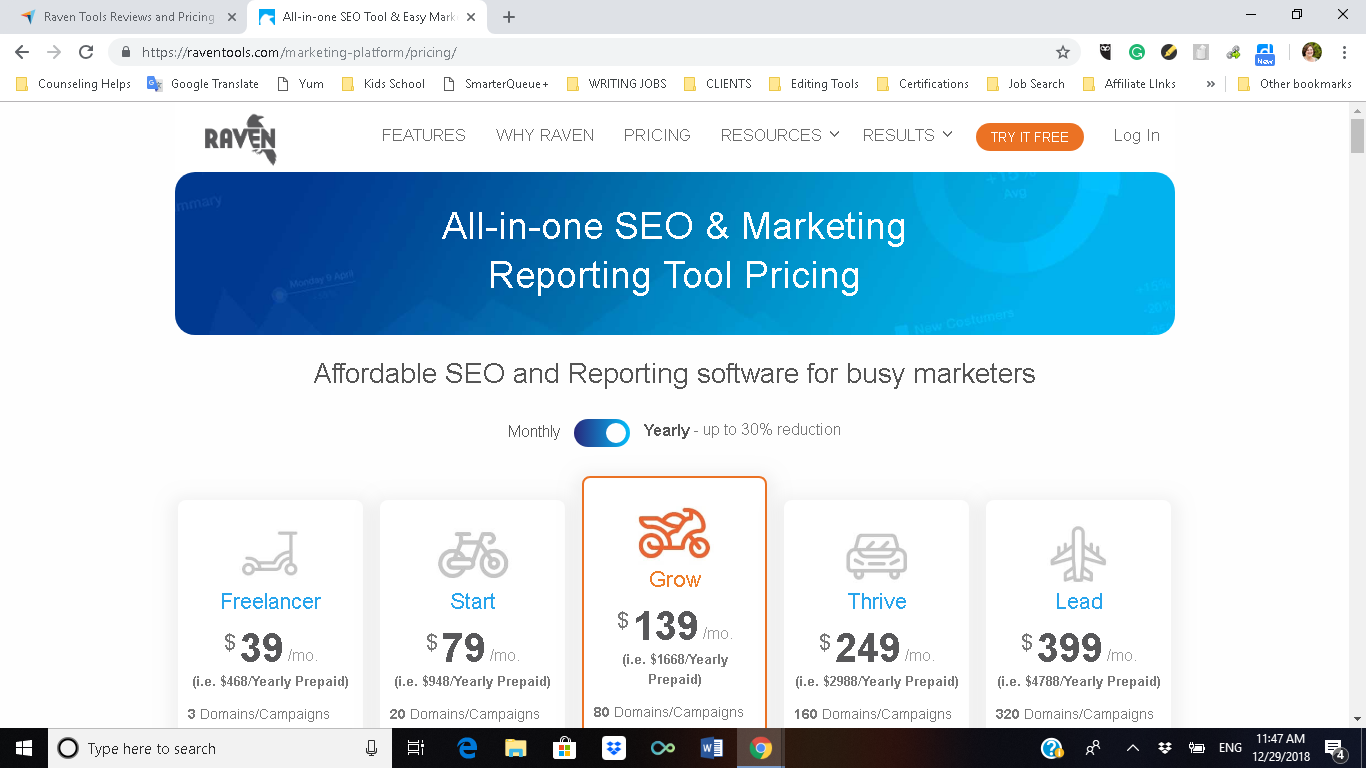Screen dimensions: 1366x768
Task: Open the Windows Start menu
Action: pos(23,748)
